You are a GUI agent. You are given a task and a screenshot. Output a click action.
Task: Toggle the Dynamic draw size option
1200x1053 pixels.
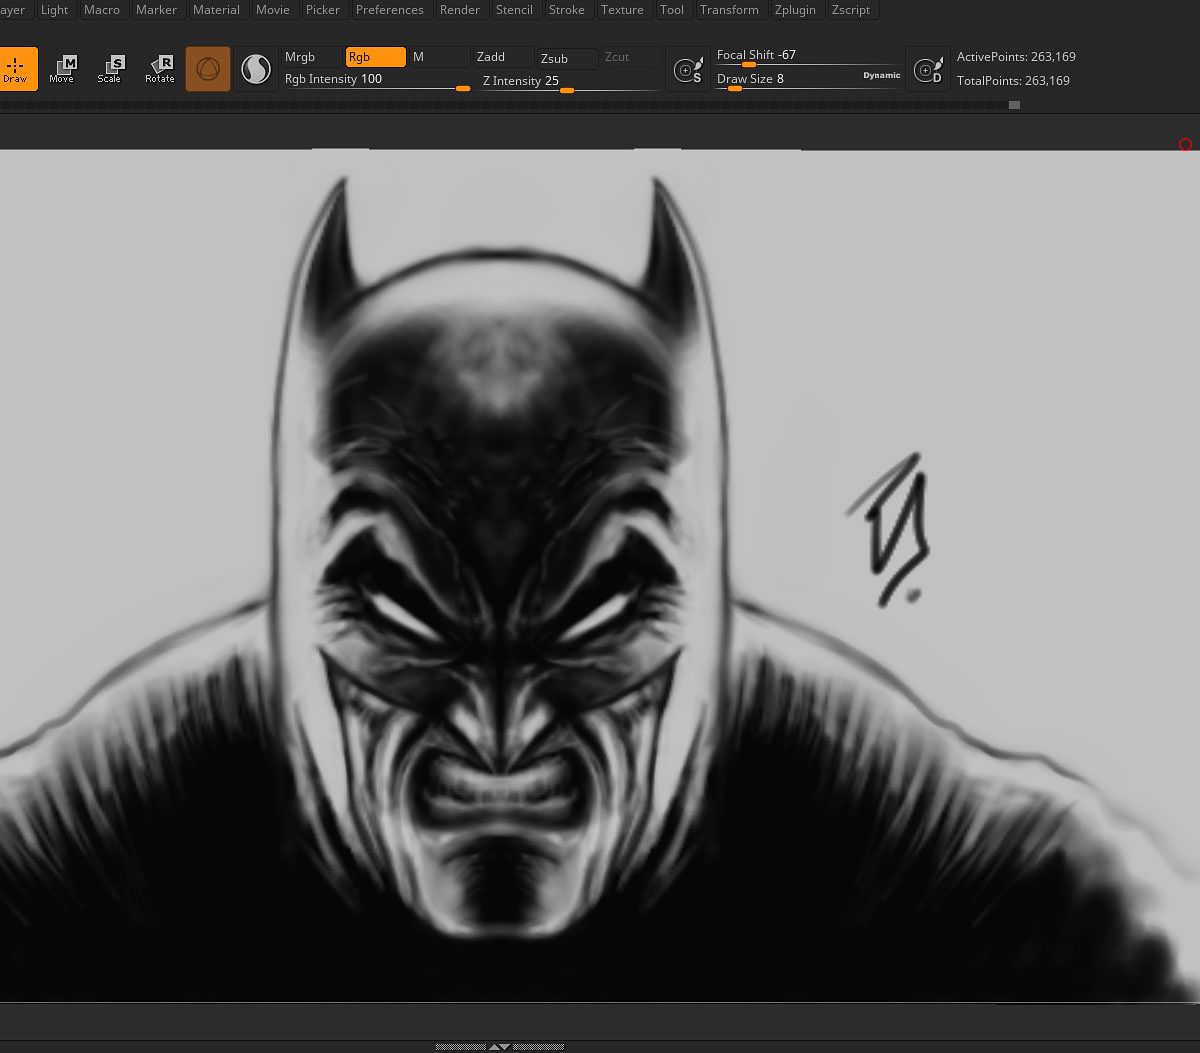(x=882, y=76)
